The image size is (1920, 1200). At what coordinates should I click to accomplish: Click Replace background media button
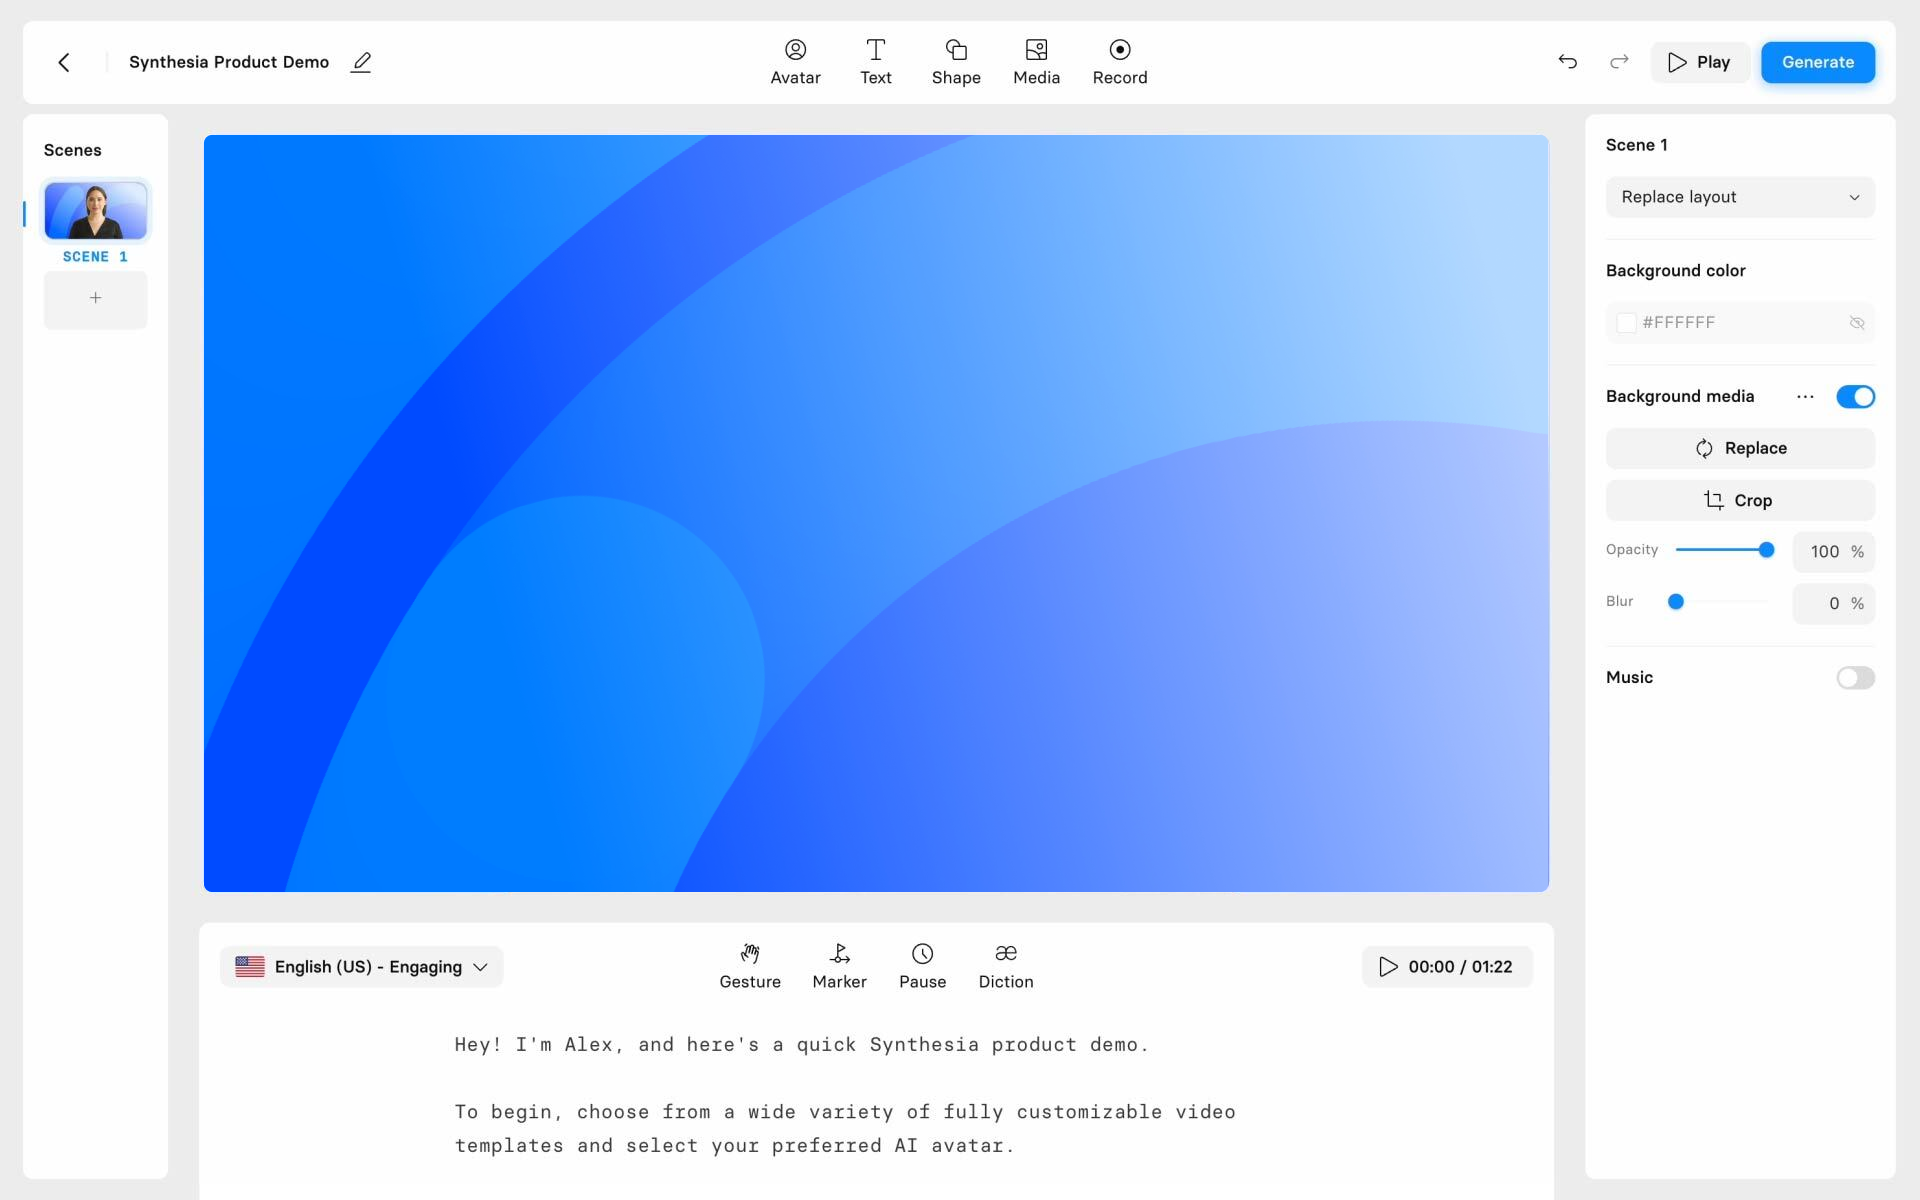click(1739, 448)
